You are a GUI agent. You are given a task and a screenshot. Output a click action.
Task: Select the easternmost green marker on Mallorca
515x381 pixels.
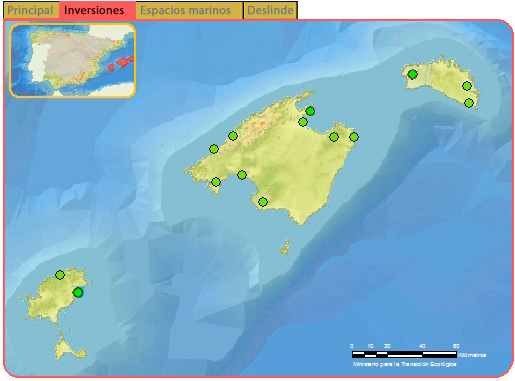354,137
